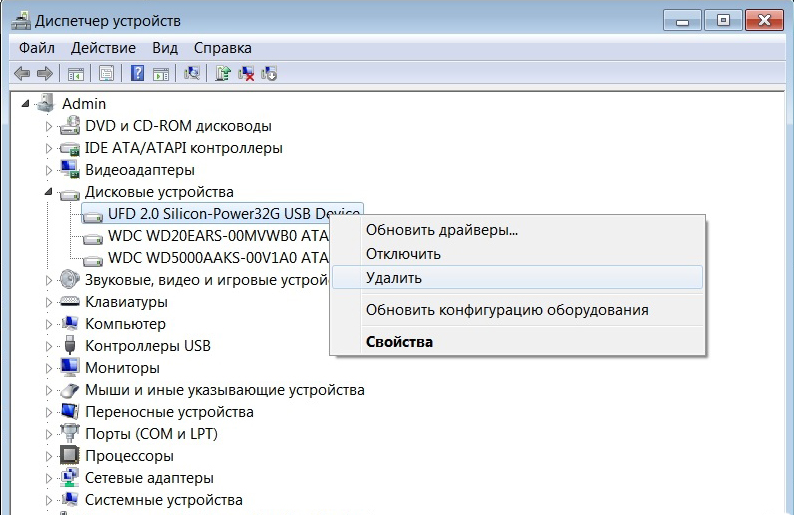The image size is (794, 515).
Task: Select the mouse icon for Мыши
Action: [x=70, y=390]
